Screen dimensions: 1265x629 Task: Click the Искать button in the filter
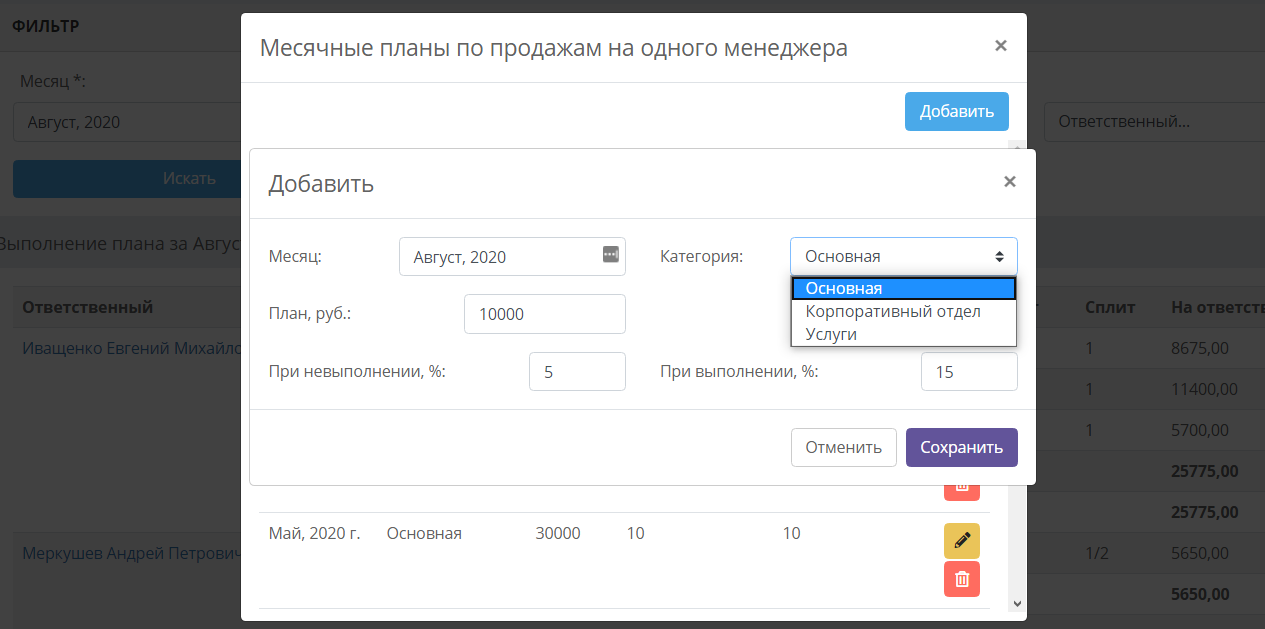(127, 178)
